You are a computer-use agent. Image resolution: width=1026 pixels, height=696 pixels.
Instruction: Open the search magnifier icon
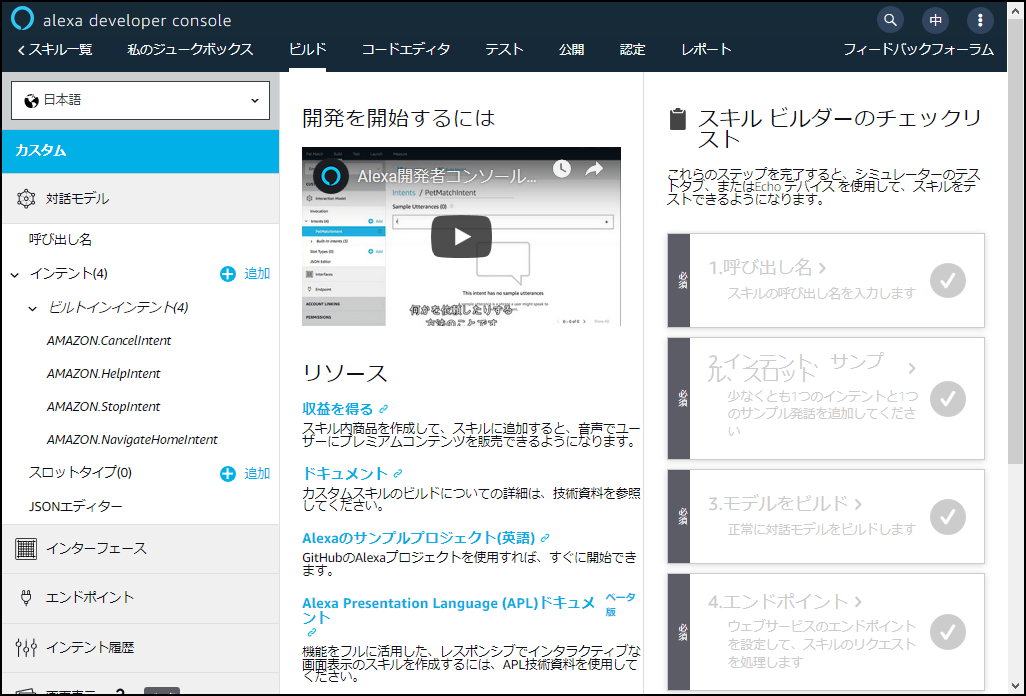pyautogui.click(x=890, y=20)
